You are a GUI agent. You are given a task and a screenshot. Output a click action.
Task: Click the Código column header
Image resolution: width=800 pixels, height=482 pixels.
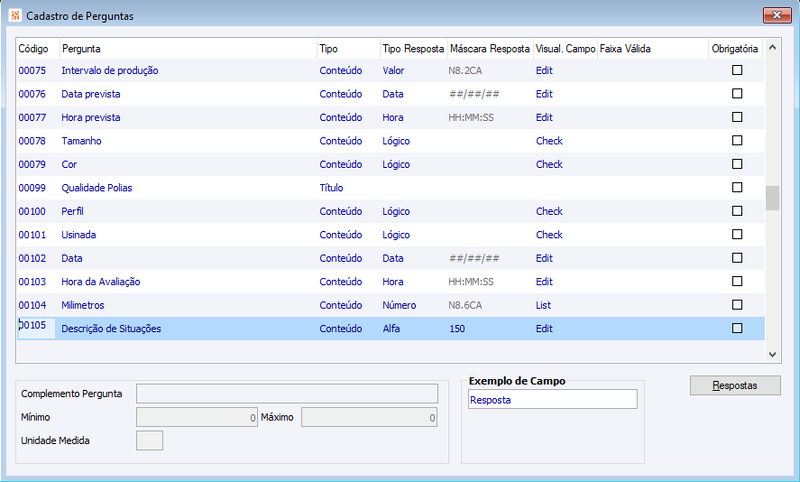(33, 49)
